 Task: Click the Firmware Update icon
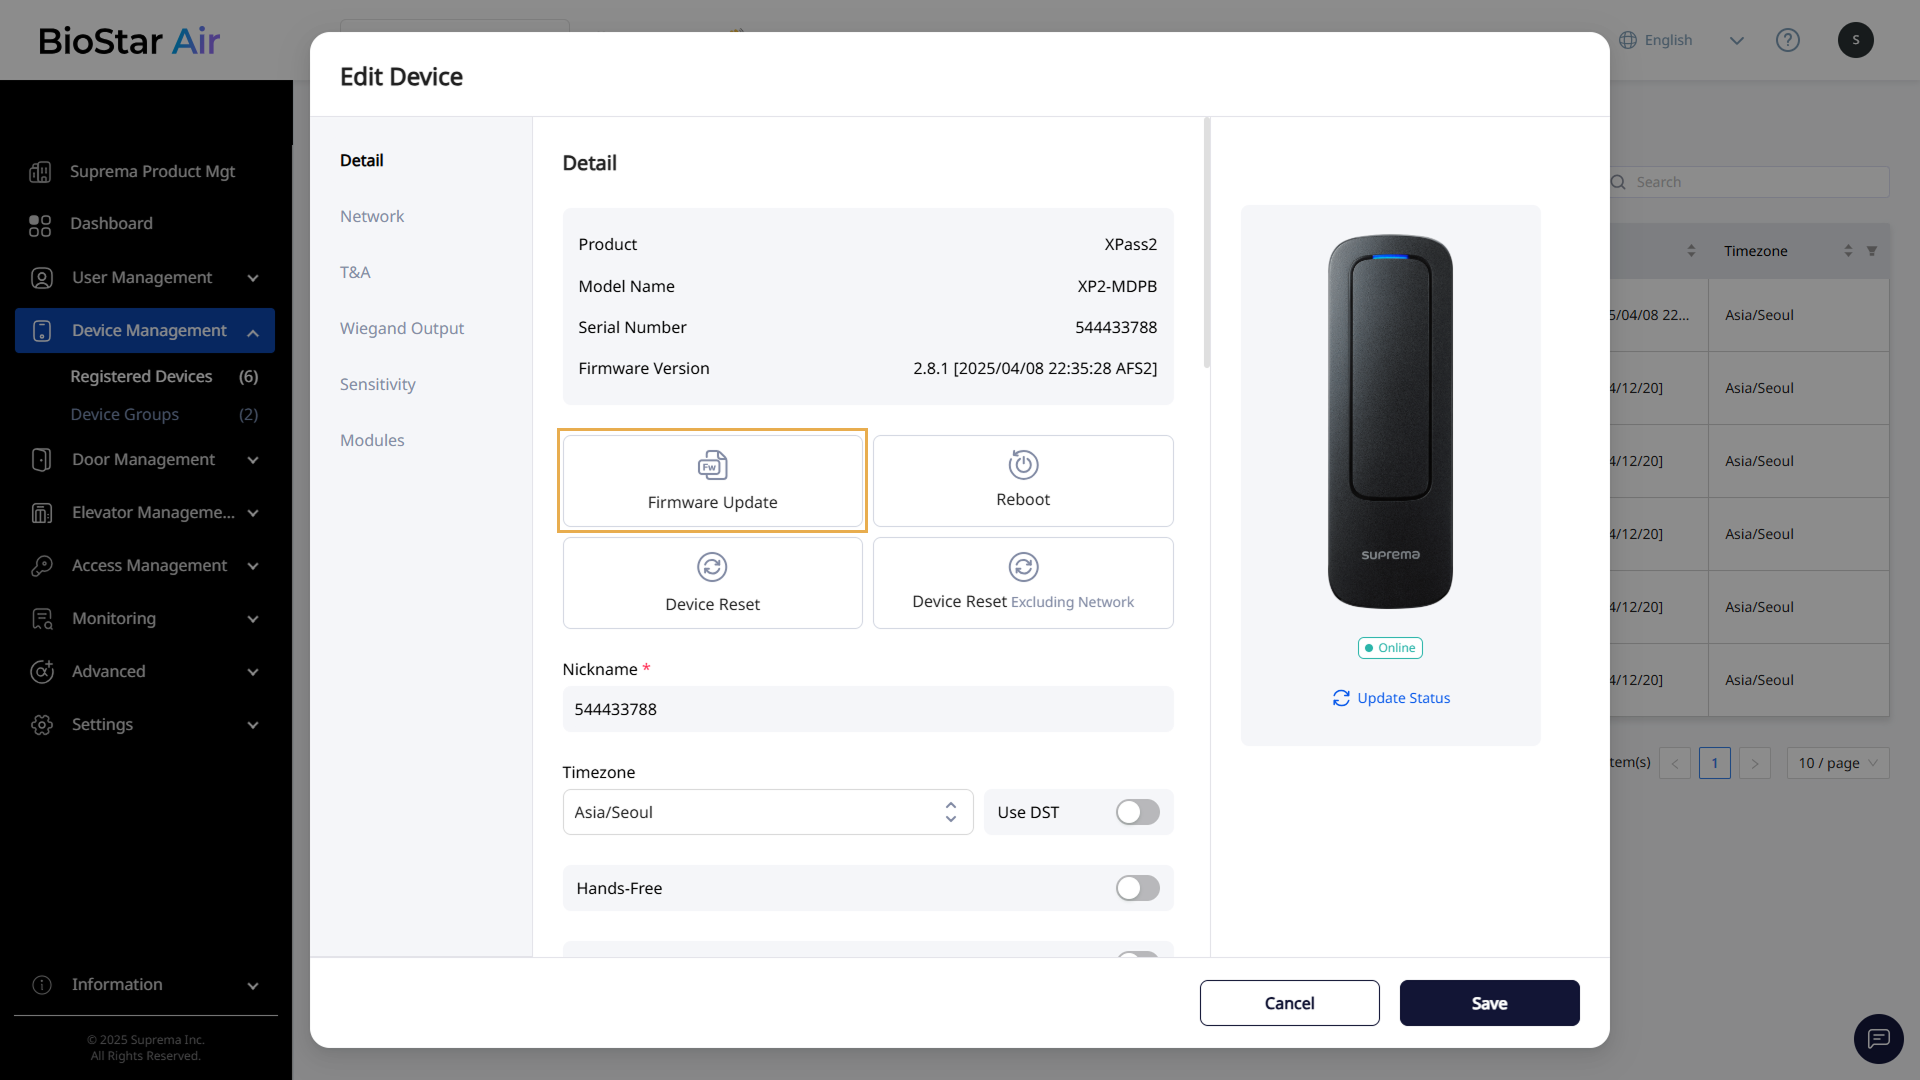point(712,465)
